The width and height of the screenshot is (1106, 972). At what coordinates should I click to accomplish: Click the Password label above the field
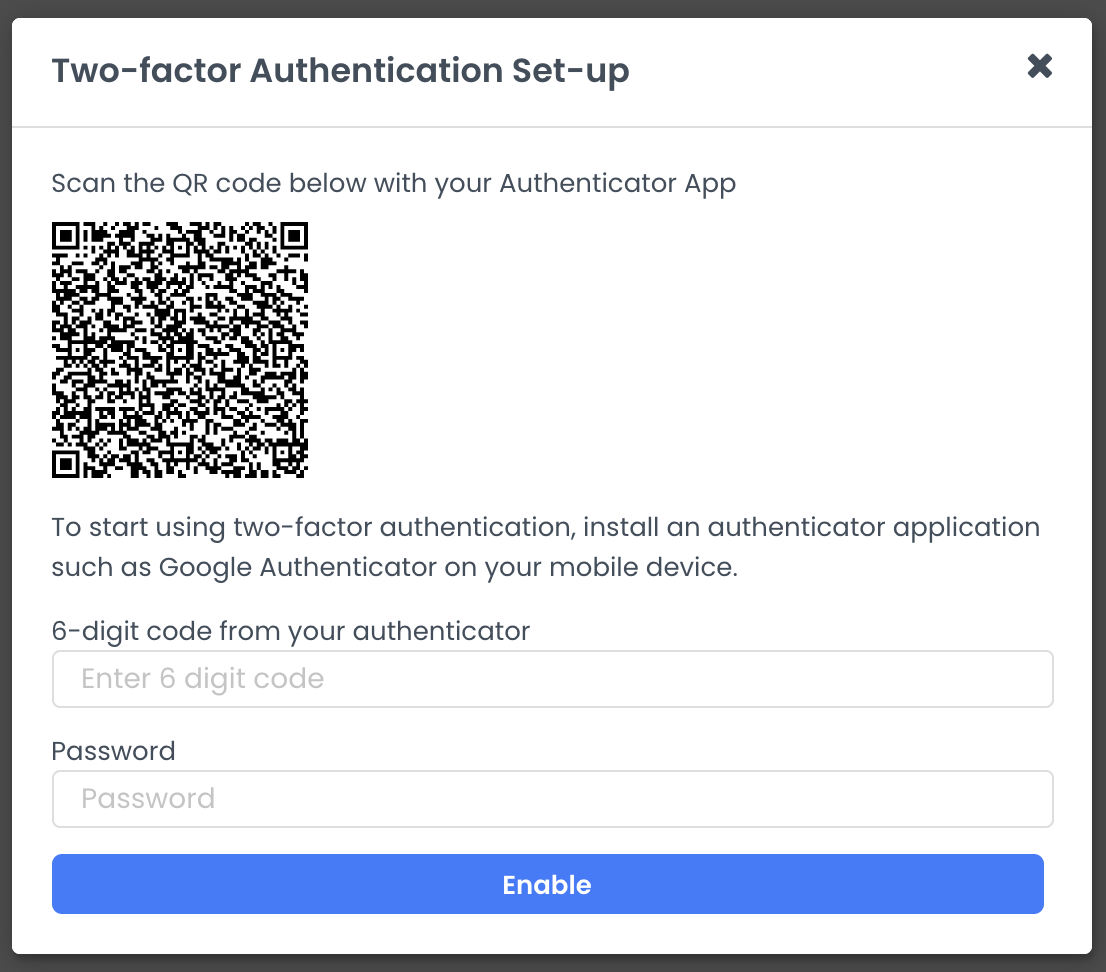pos(113,751)
